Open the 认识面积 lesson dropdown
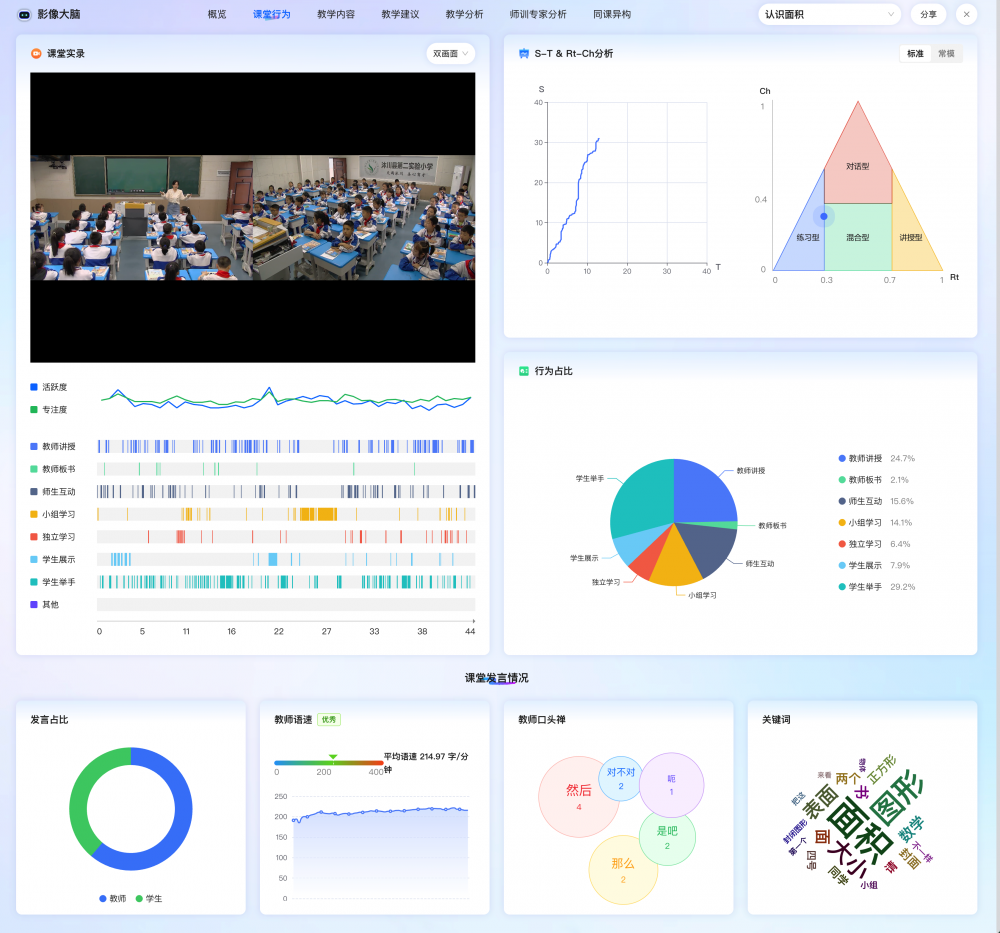 [x=829, y=15]
